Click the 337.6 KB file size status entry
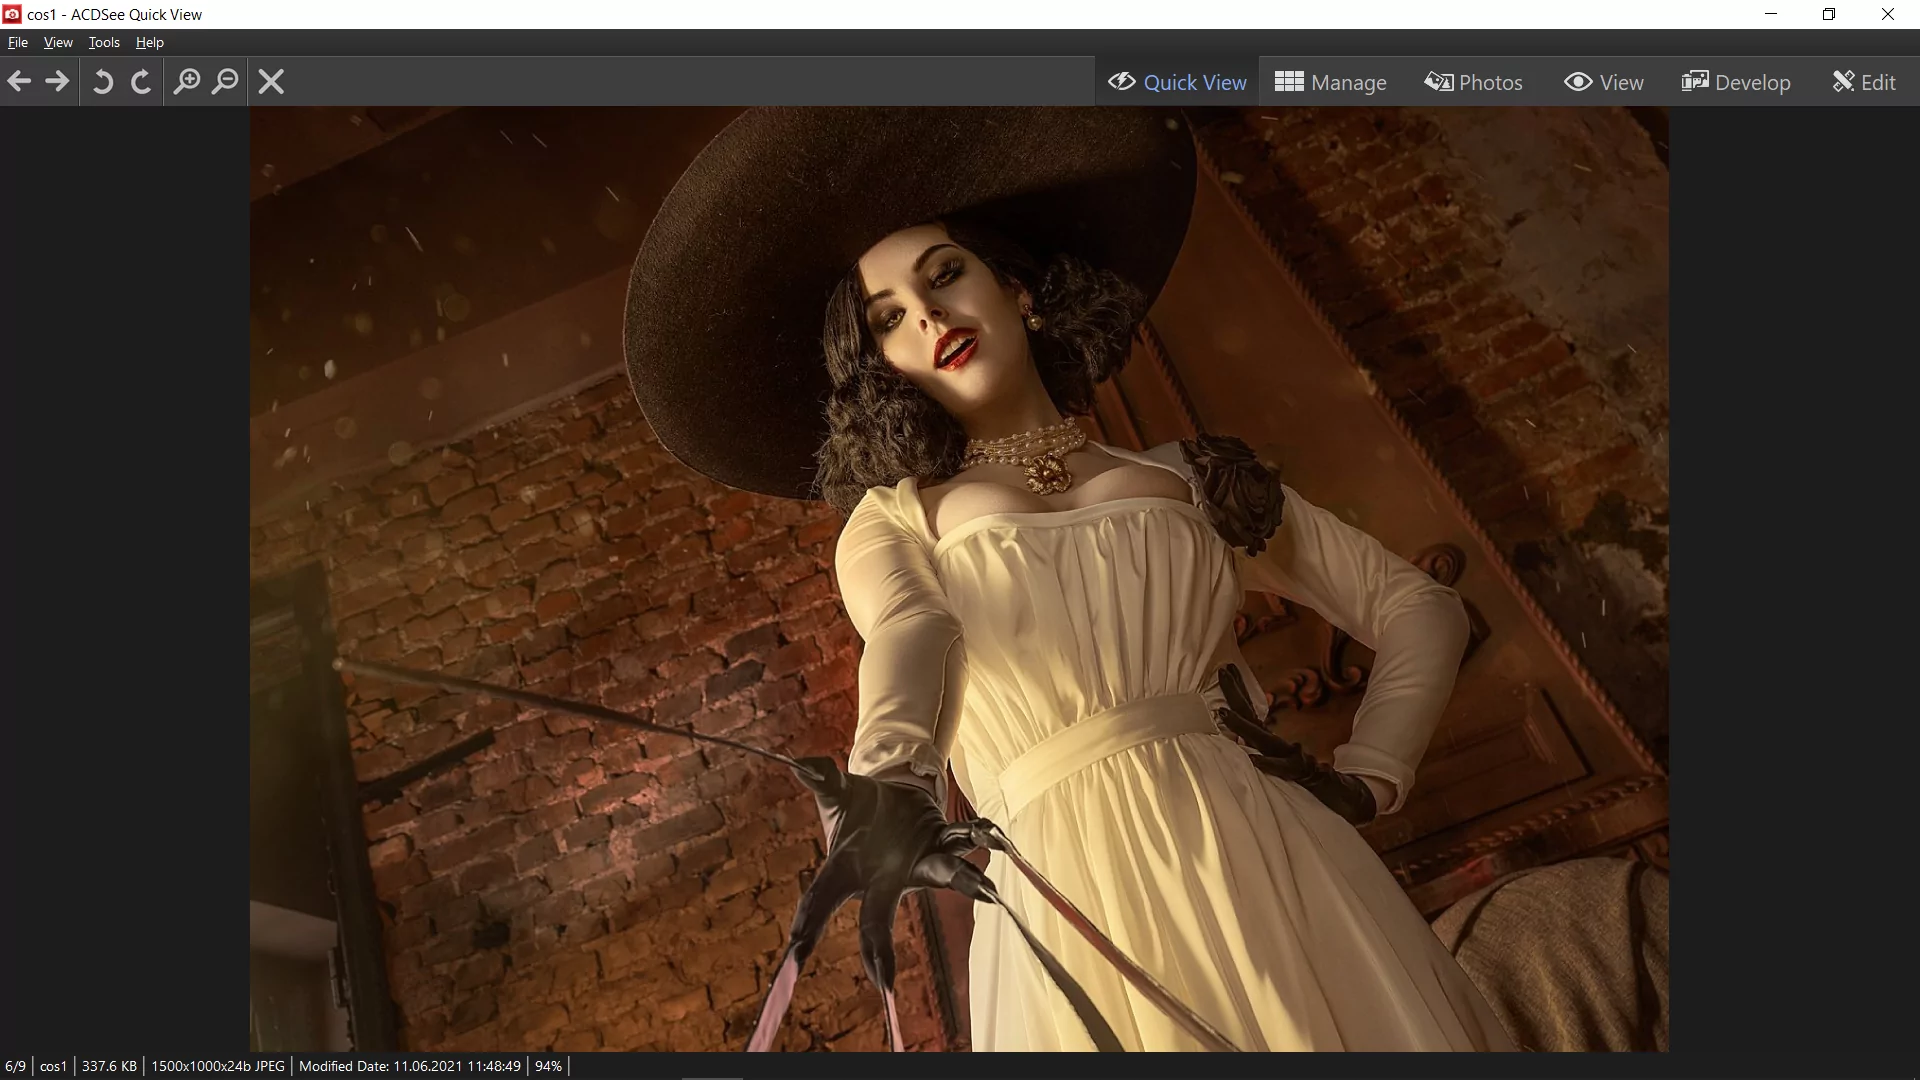Image resolution: width=1920 pixels, height=1080 pixels. 109,1066
